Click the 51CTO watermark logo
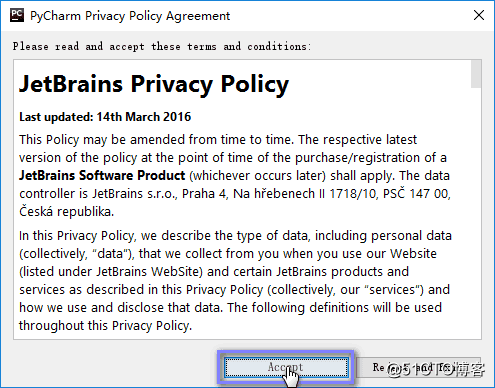495x388 pixels. (x=437, y=369)
